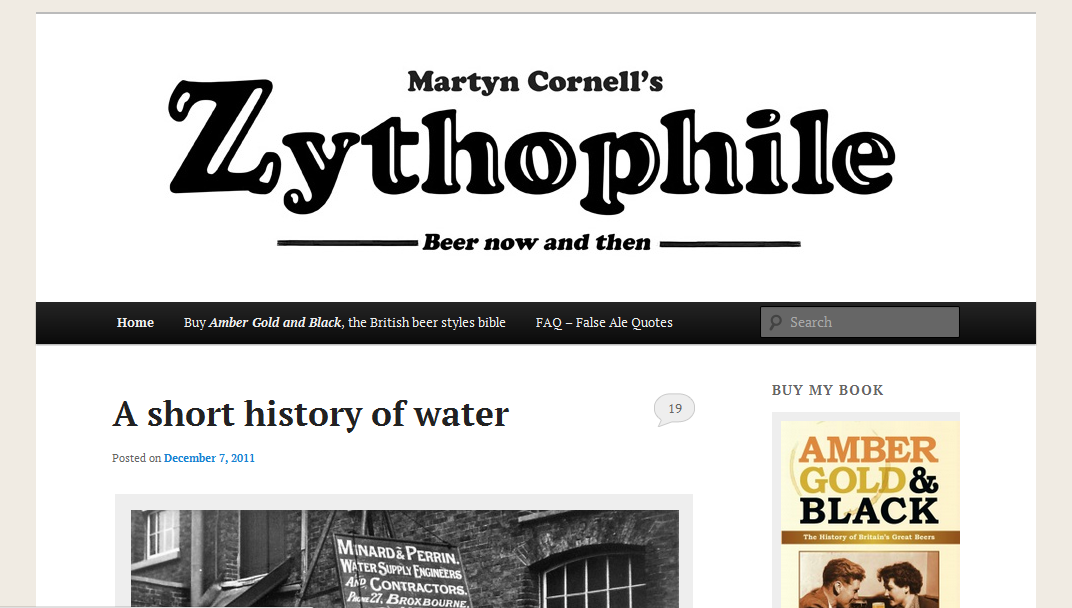Click the arched window in the photo
The image size is (1072, 608).
click(593, 580)
